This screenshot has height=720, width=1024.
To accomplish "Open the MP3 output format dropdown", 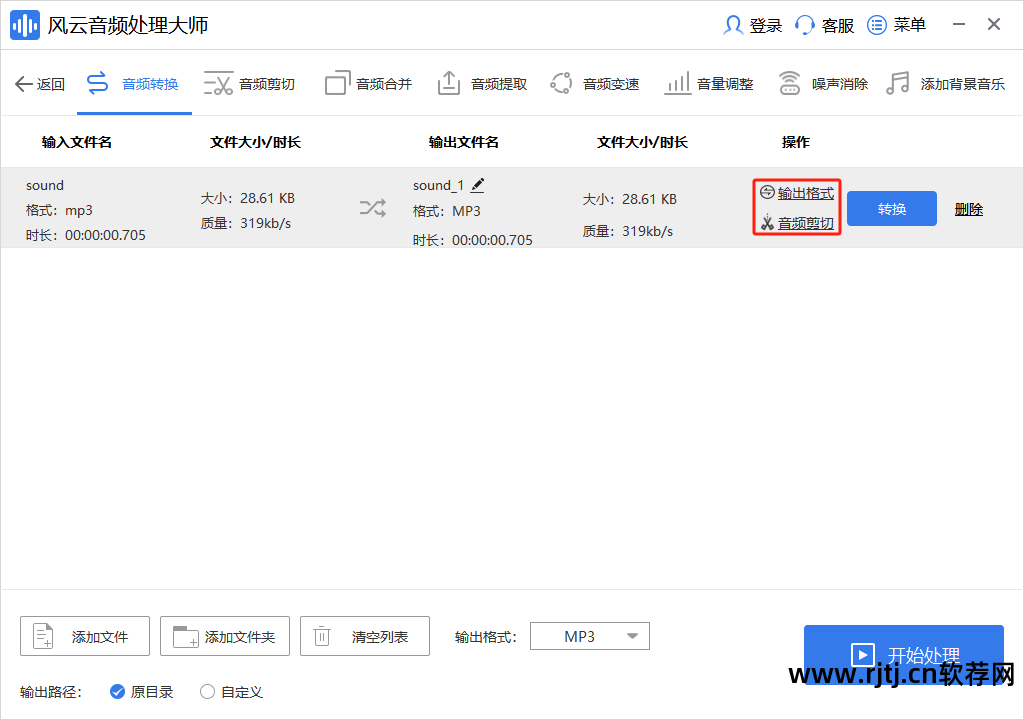I will click(x=590, y=635).
